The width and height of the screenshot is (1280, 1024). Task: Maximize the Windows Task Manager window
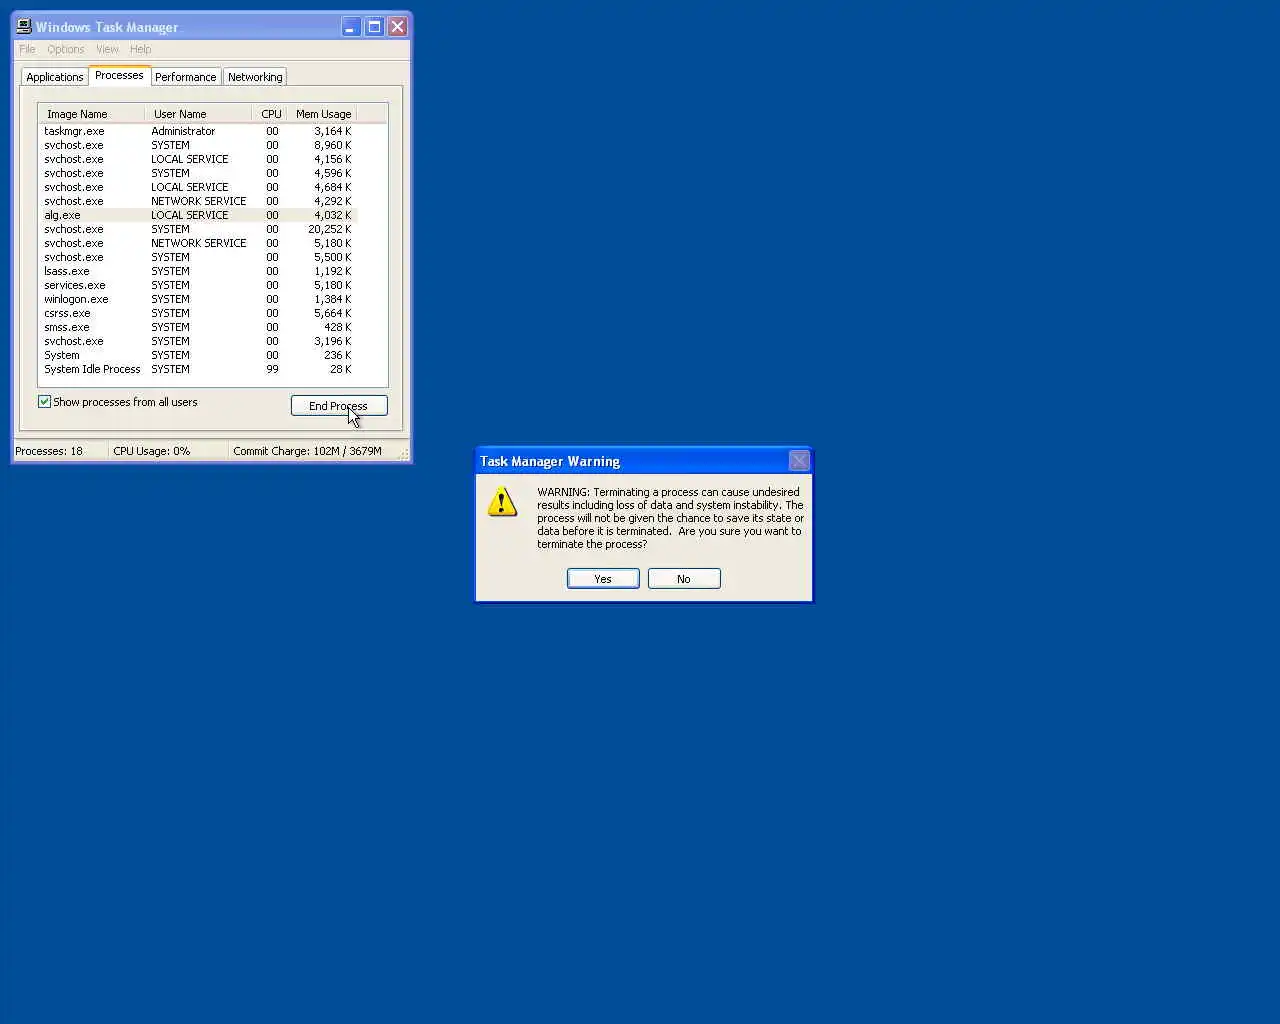click(374, 27)
